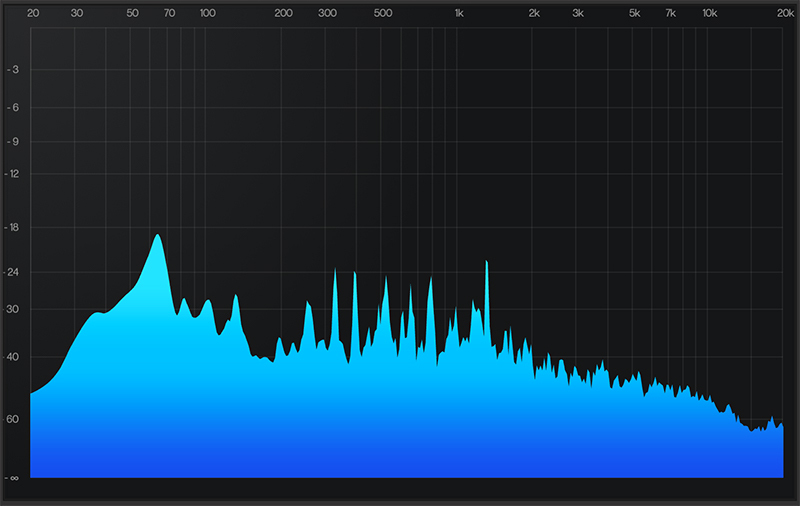Click the 20 Hz label on frequency axis
Screen dimensions: 800x506
[33, 14]
